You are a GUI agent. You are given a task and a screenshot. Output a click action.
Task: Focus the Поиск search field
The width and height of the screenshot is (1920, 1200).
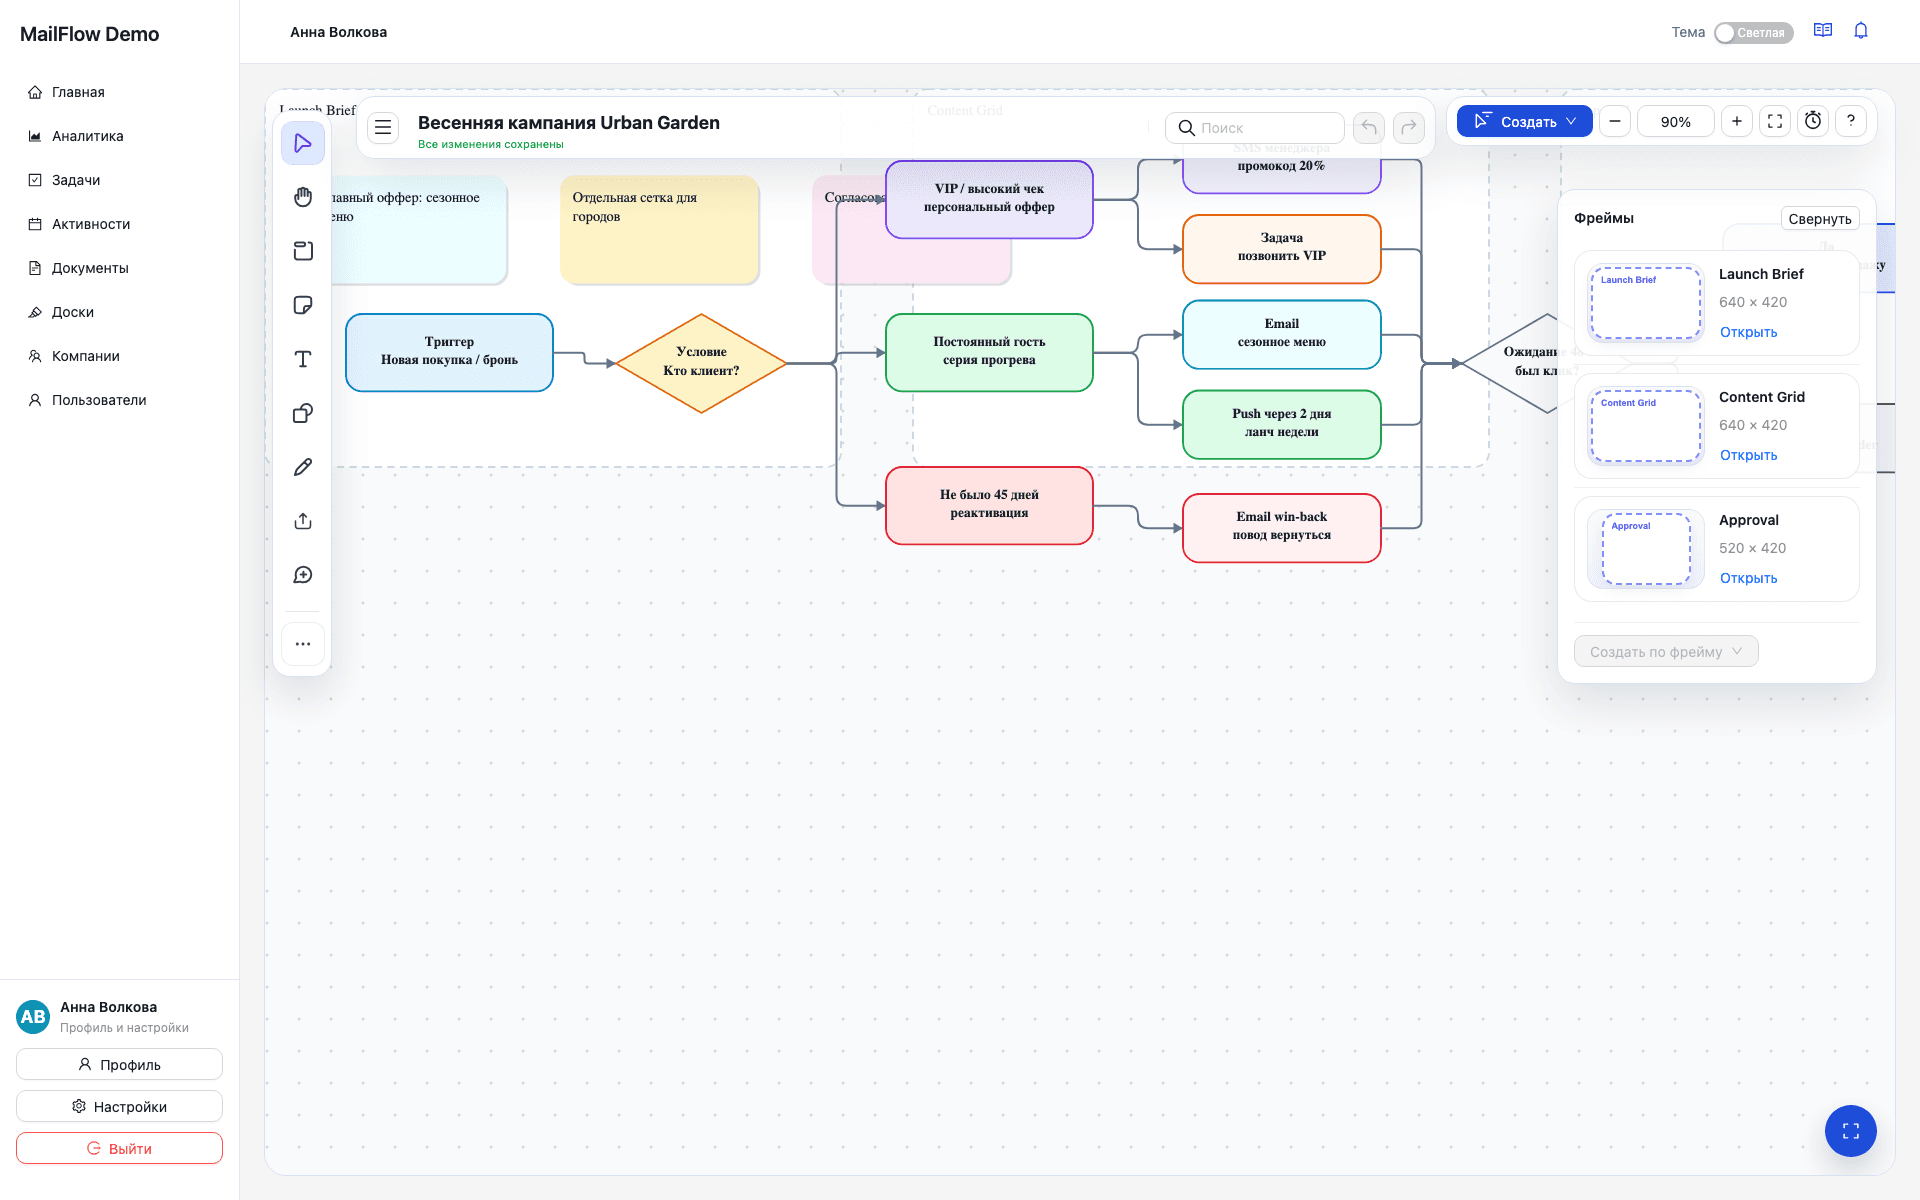(1255, 127)
